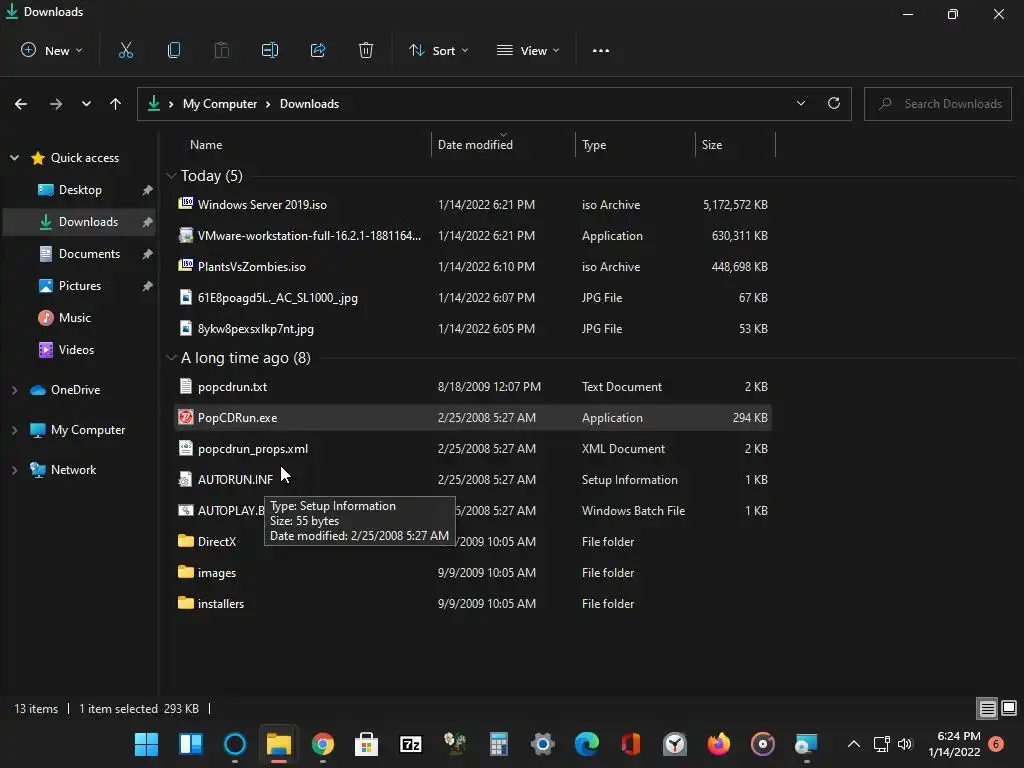Select 61E8poagd5L._AC_SL1000_.jpg file
The width and height of the screenshot is (1024, 768).
(x=473, y=298)
